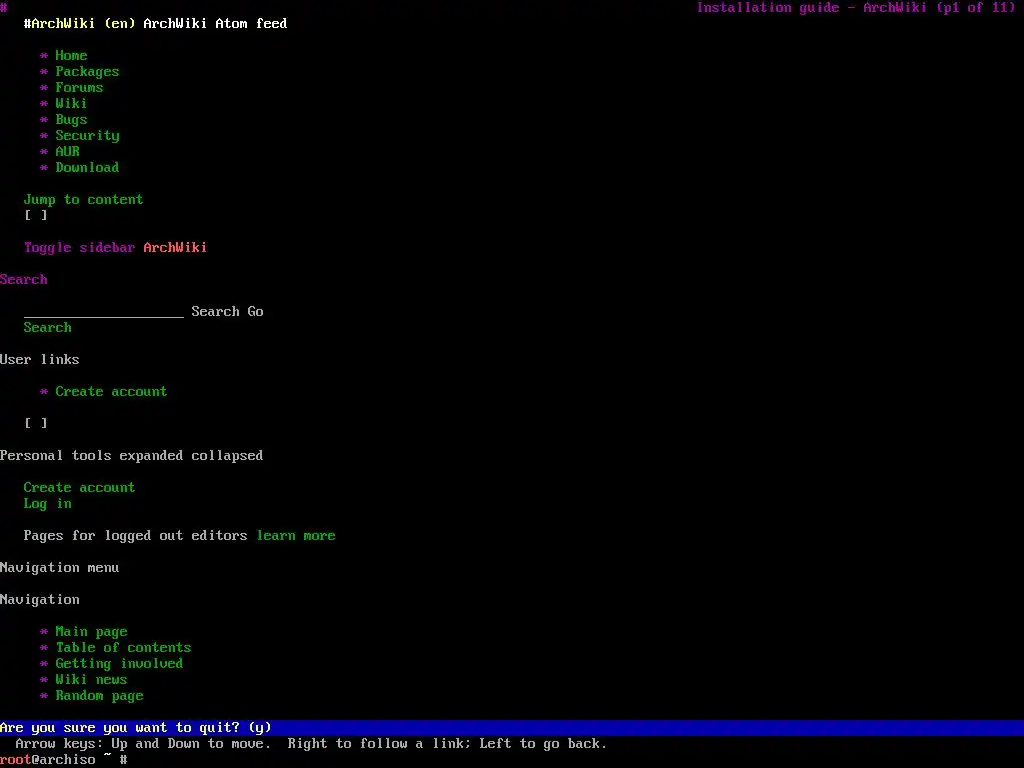Open Create account above Log in
This screenshot has width=1024, height=768.
pyautogui.click(x=79, y=487)
